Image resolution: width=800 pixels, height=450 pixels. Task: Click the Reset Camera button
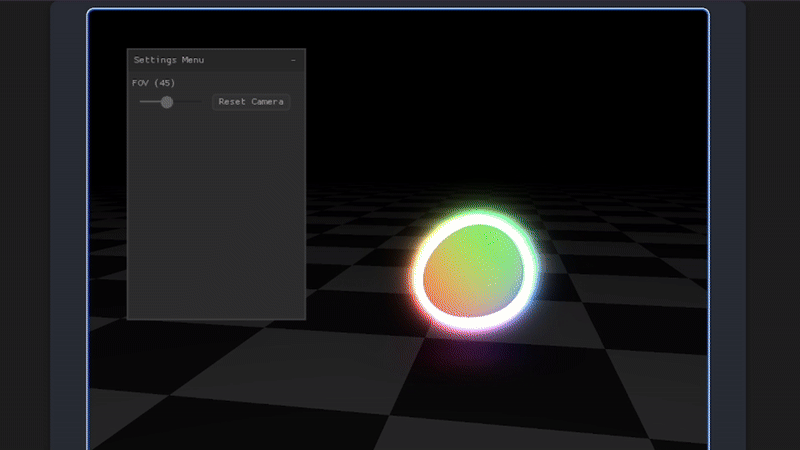(x=251, y=102)
